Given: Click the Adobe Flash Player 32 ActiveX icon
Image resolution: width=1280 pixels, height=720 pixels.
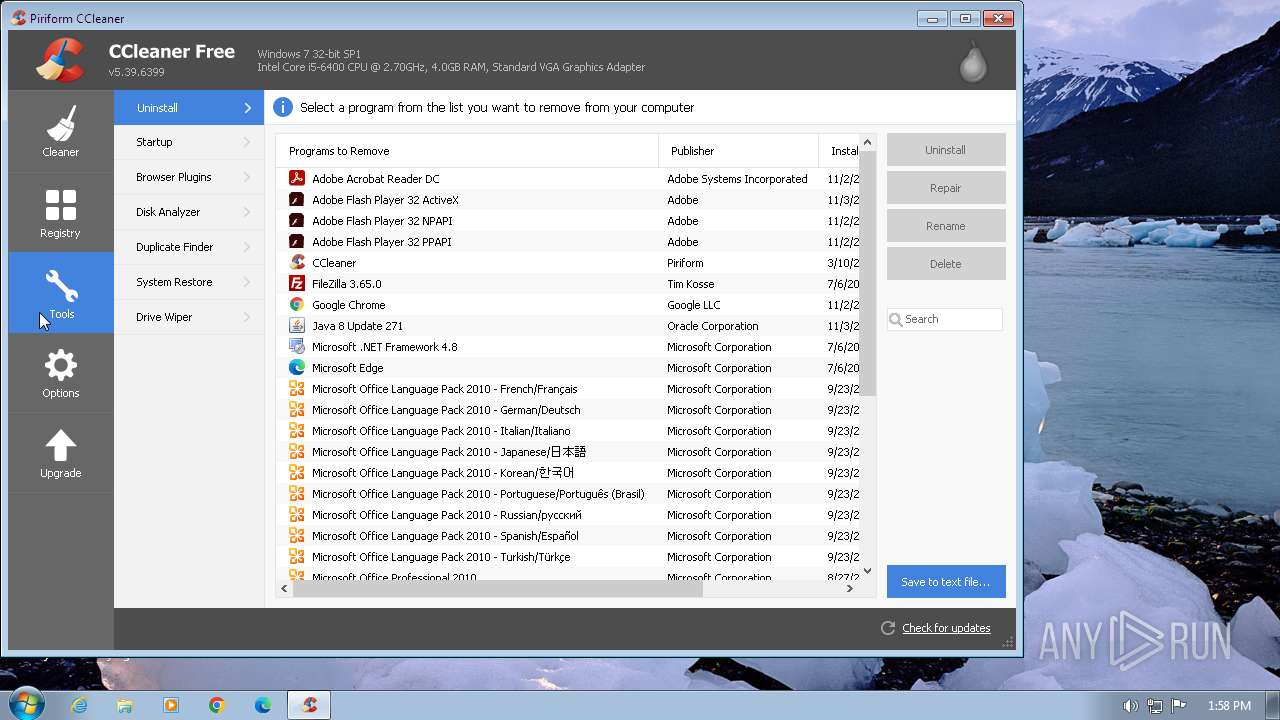Looking at the screenshot, I should coord(297,199).
